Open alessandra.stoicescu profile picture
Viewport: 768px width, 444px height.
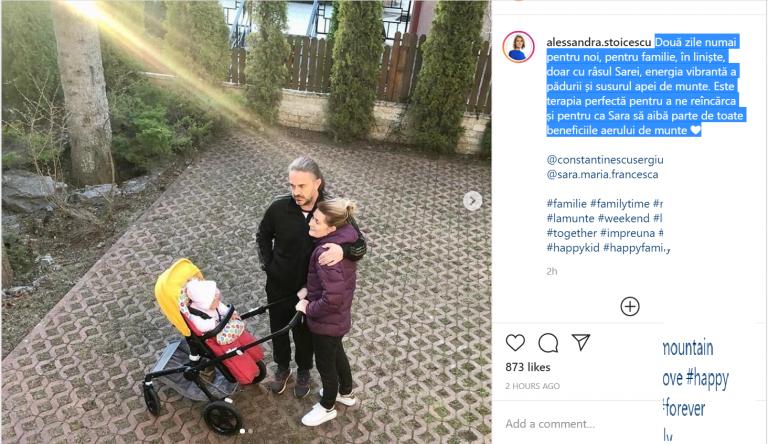(x=518, y=47)
